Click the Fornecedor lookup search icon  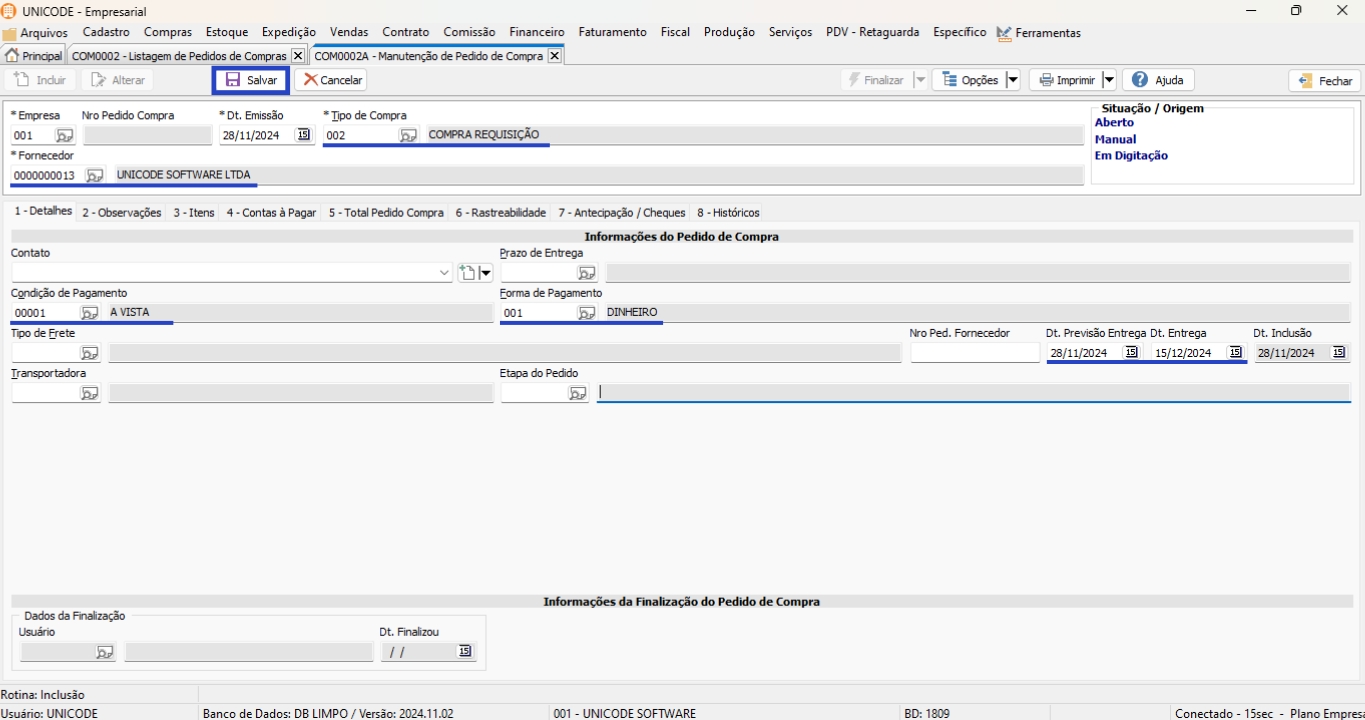94,176
